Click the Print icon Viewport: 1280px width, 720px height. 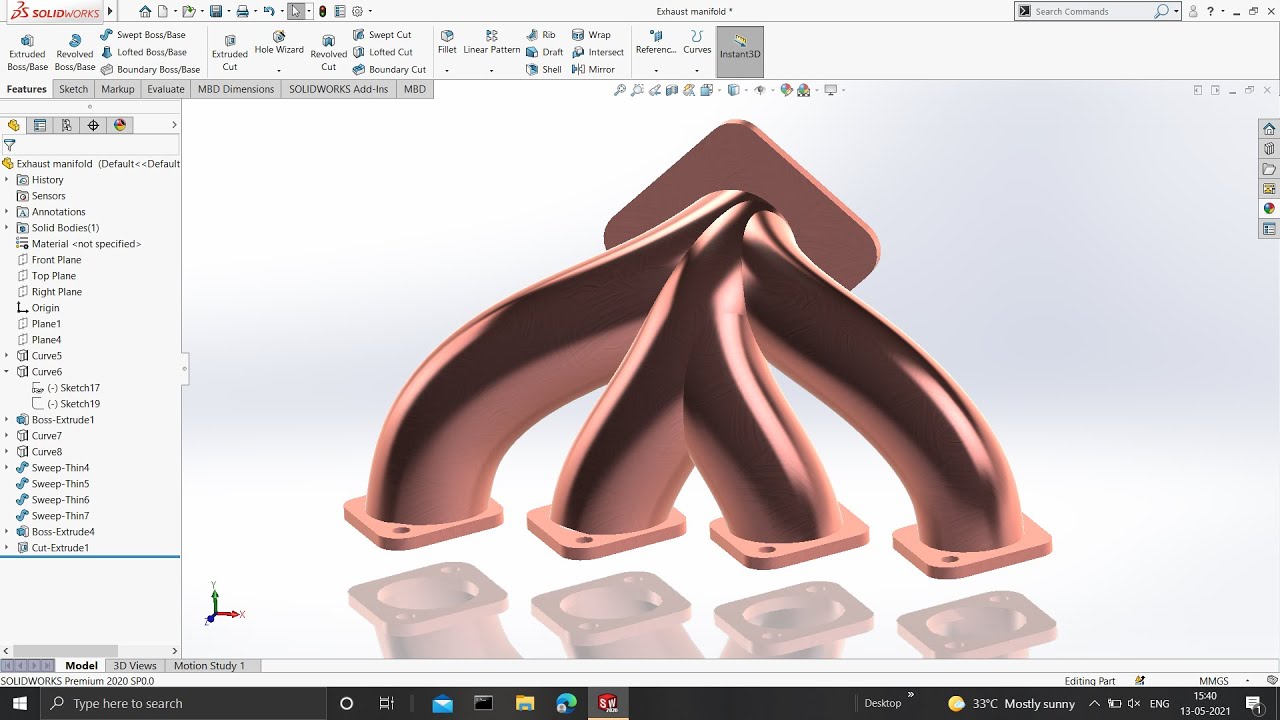(242, 11)
